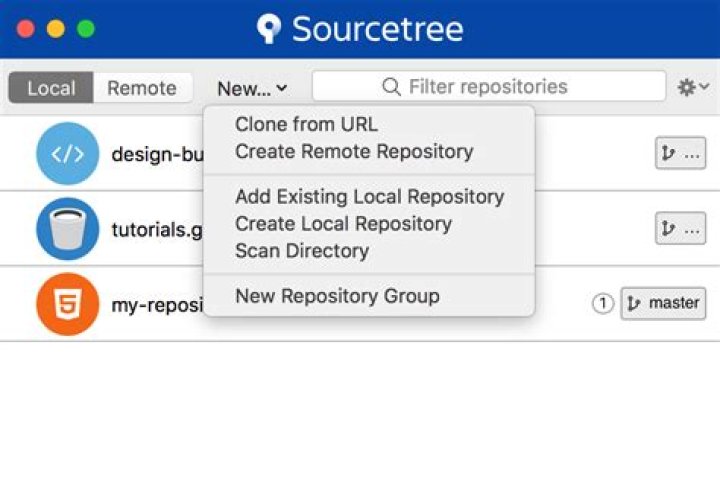Click the master branch button
The image size is (720, 482).
(664, 303)
